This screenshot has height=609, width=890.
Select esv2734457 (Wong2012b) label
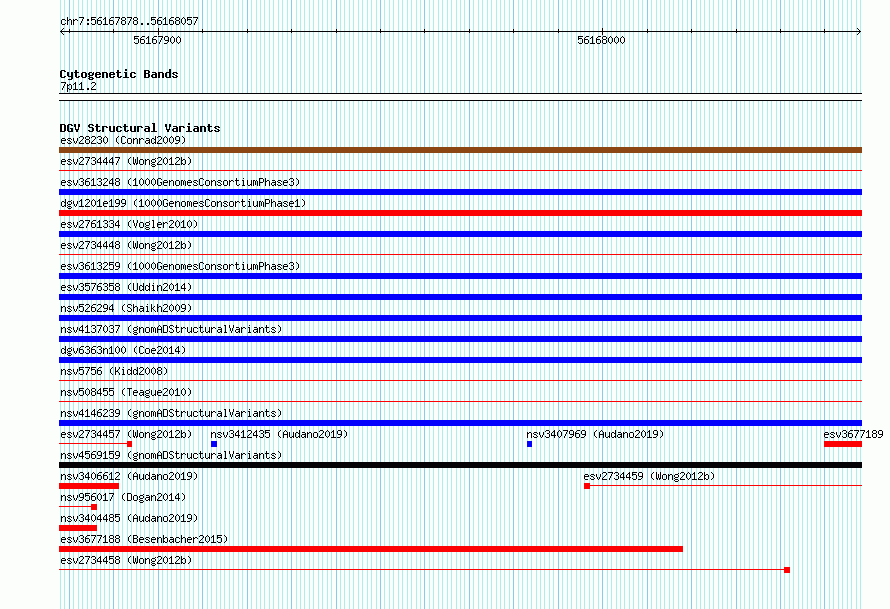coord(126,434)
